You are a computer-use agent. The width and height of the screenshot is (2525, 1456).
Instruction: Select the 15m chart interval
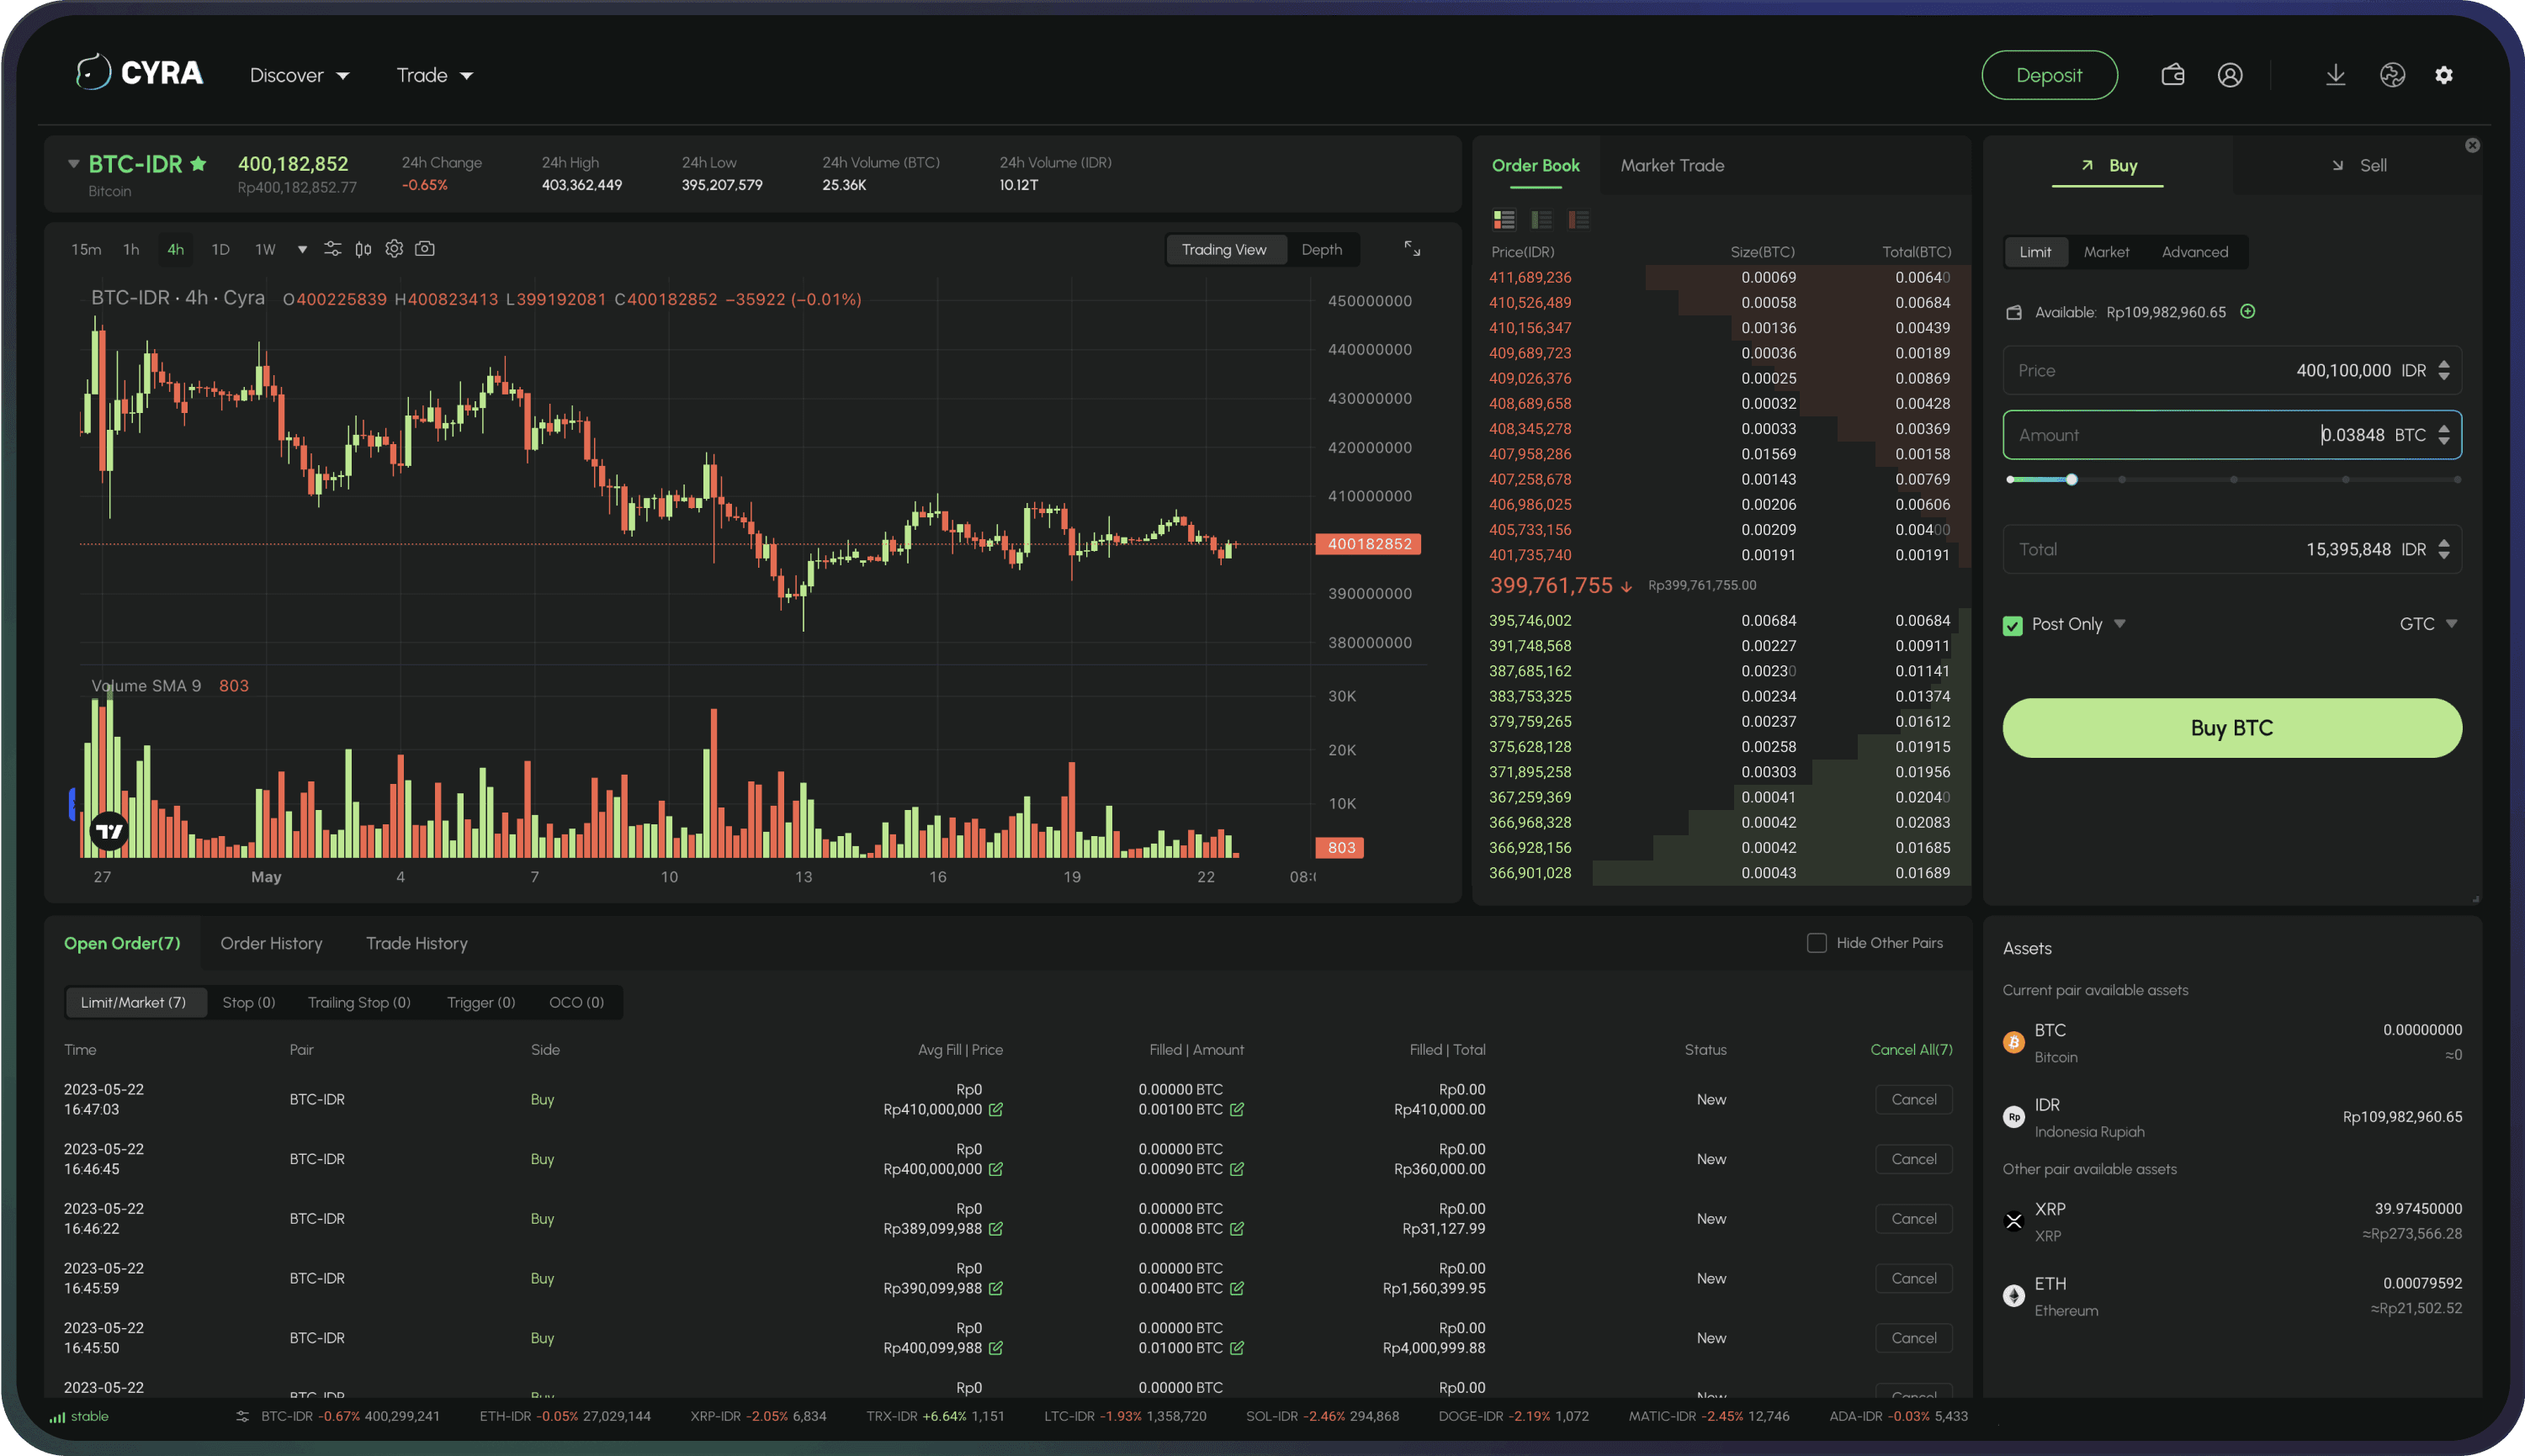86,249
